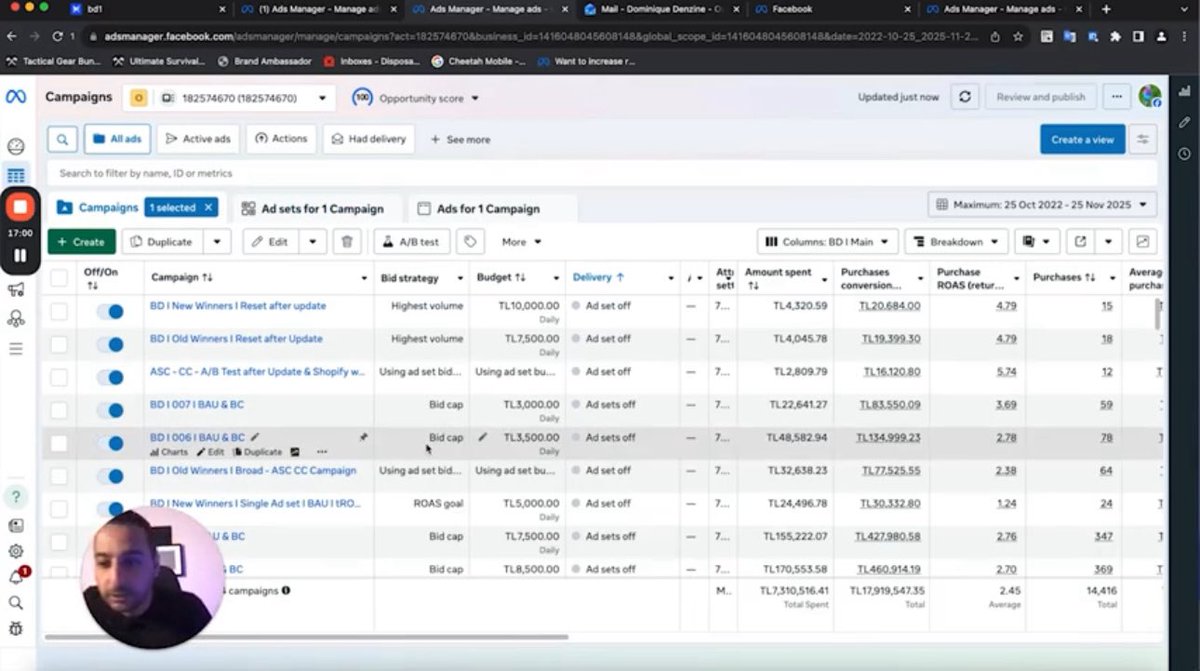Stop the screen recording

coord(19,207)
